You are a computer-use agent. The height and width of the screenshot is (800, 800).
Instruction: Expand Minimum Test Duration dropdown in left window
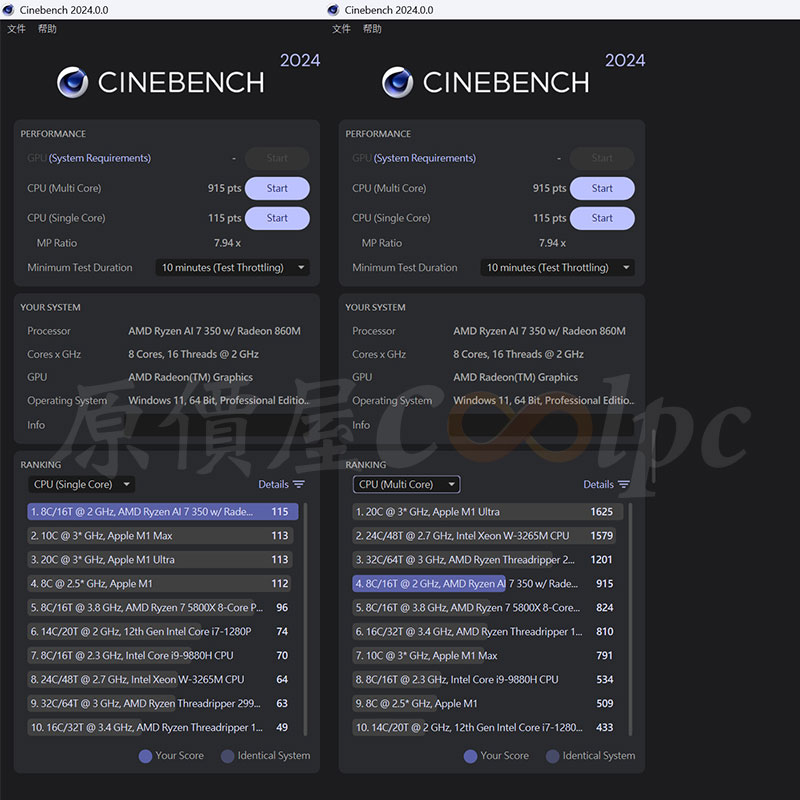tap(233, 267)
